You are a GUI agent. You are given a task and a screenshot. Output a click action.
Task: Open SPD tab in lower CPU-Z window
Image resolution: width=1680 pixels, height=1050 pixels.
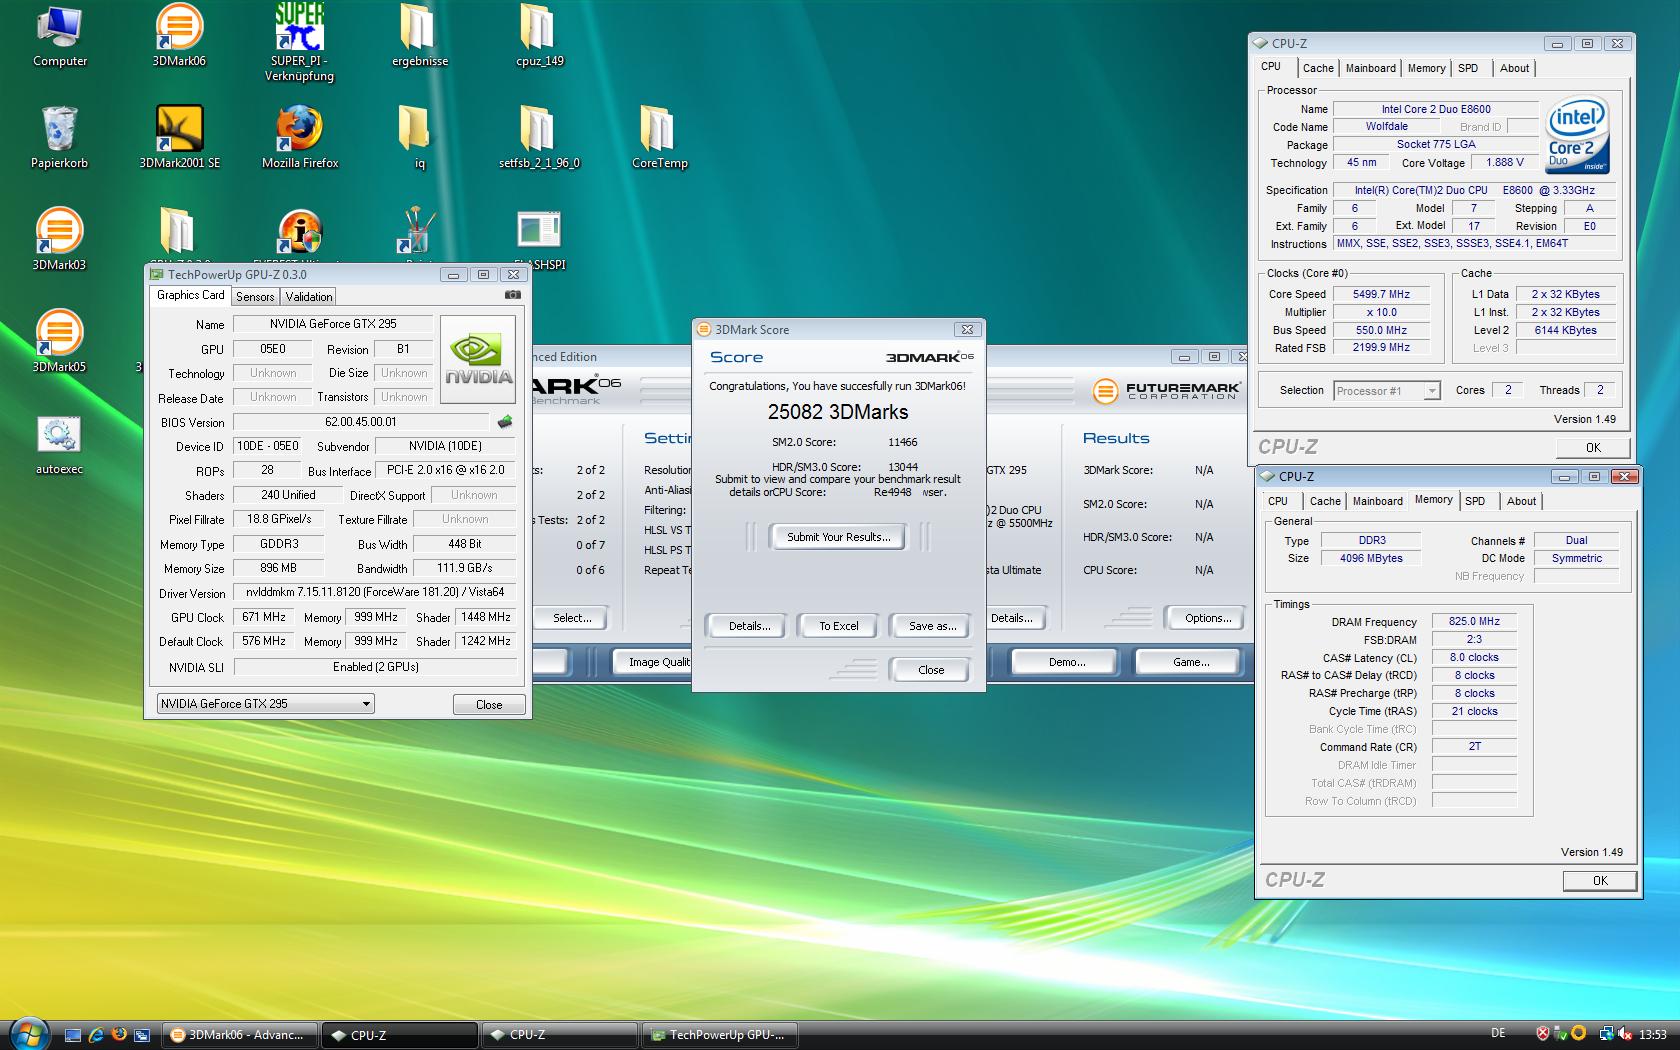coord(1475,501)
